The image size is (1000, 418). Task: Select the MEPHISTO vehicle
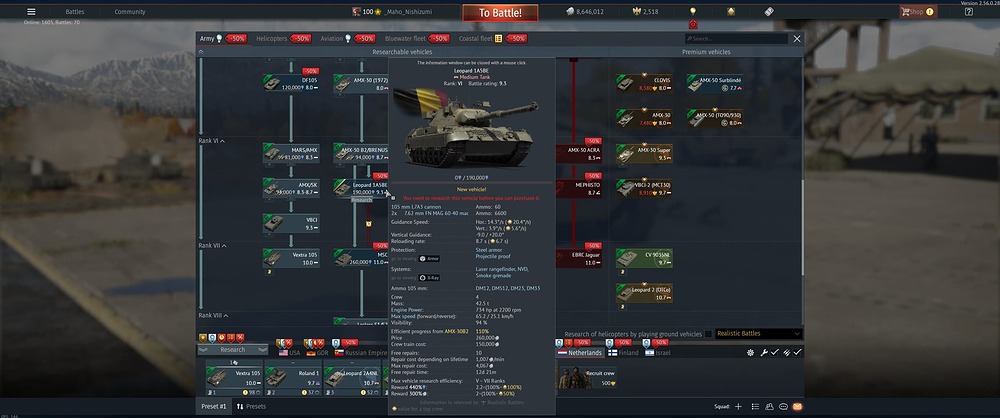(x=578, y=188)
